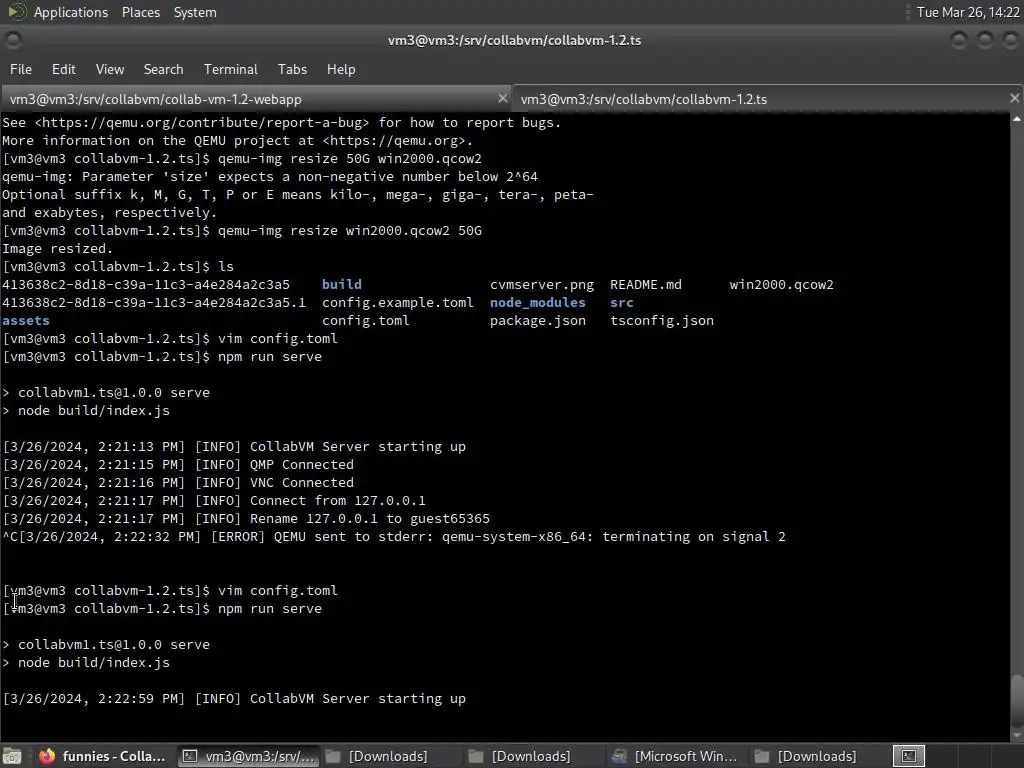Click 'terminating on signal 2' text
The image size is (1024, 768).
(694, 537)
